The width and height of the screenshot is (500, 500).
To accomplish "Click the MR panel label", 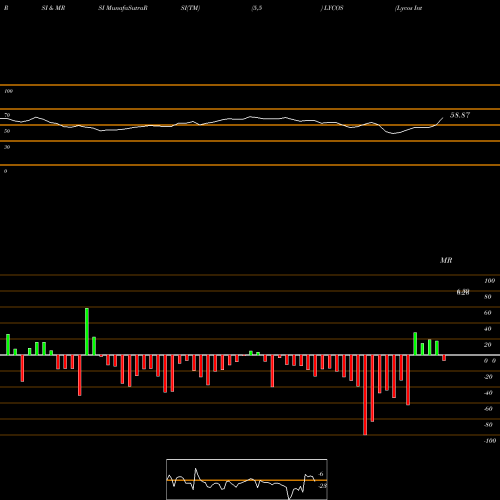I will click(446, 260).
